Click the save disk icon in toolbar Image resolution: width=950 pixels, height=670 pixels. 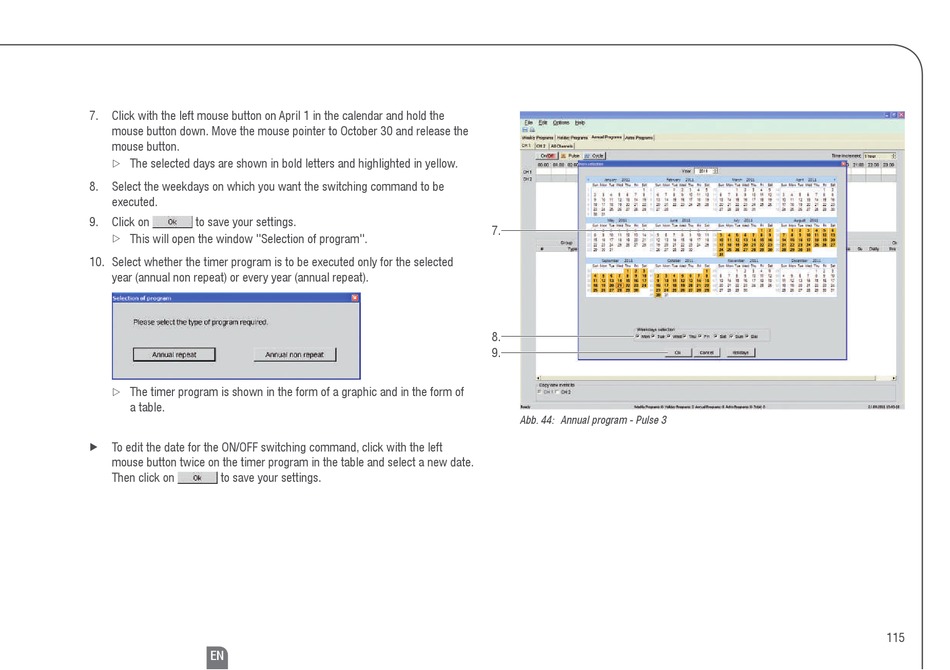(x=525, y=130)
